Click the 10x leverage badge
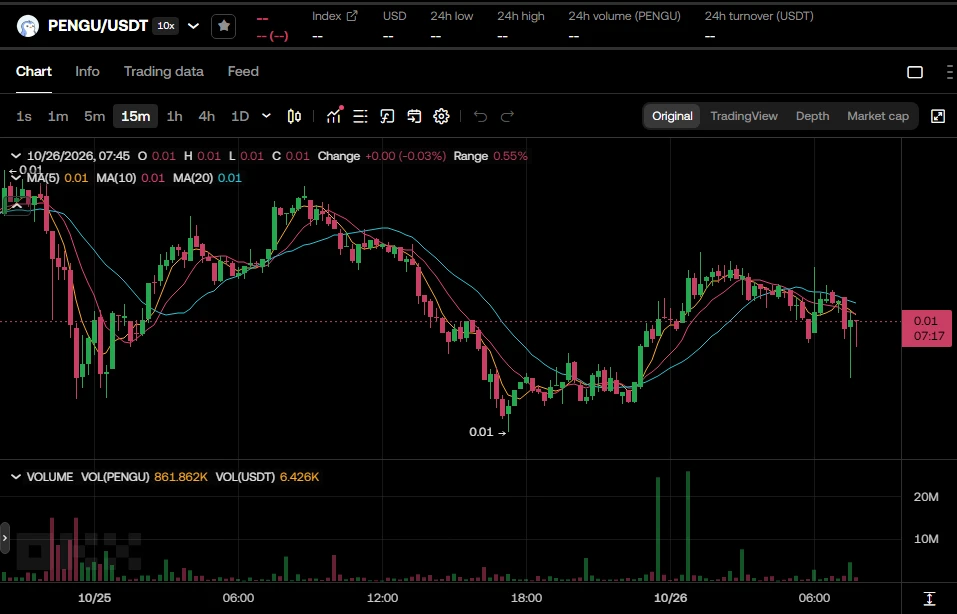The height and width of the screenshot is (614, 957). [x=166, y=26]
